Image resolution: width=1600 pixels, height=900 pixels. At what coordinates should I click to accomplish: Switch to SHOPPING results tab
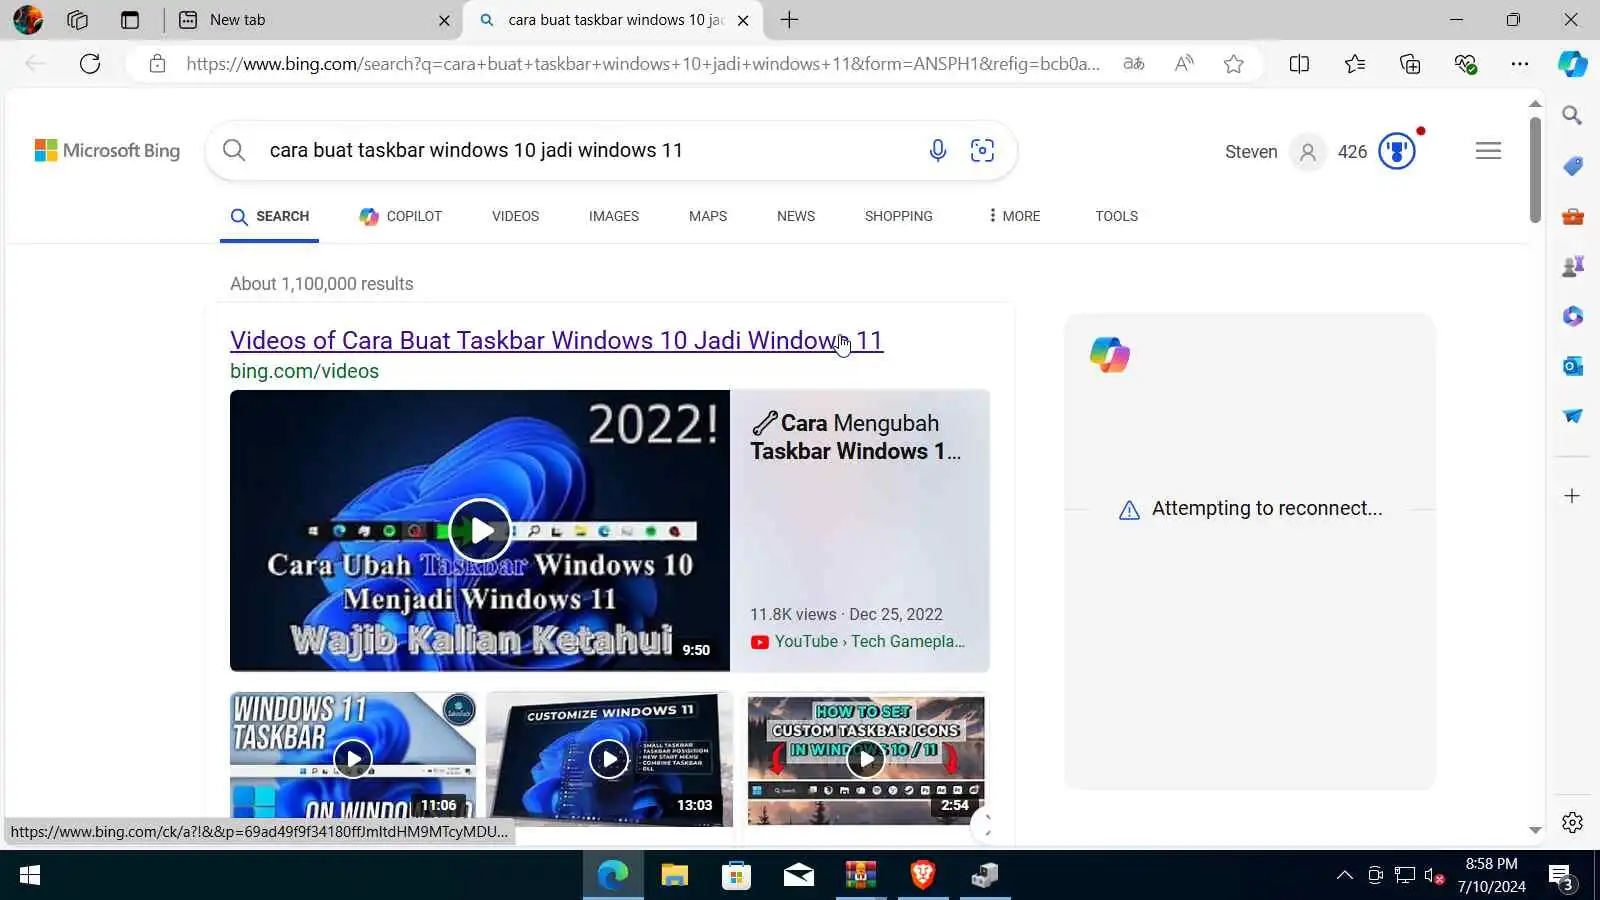(899, 216)
